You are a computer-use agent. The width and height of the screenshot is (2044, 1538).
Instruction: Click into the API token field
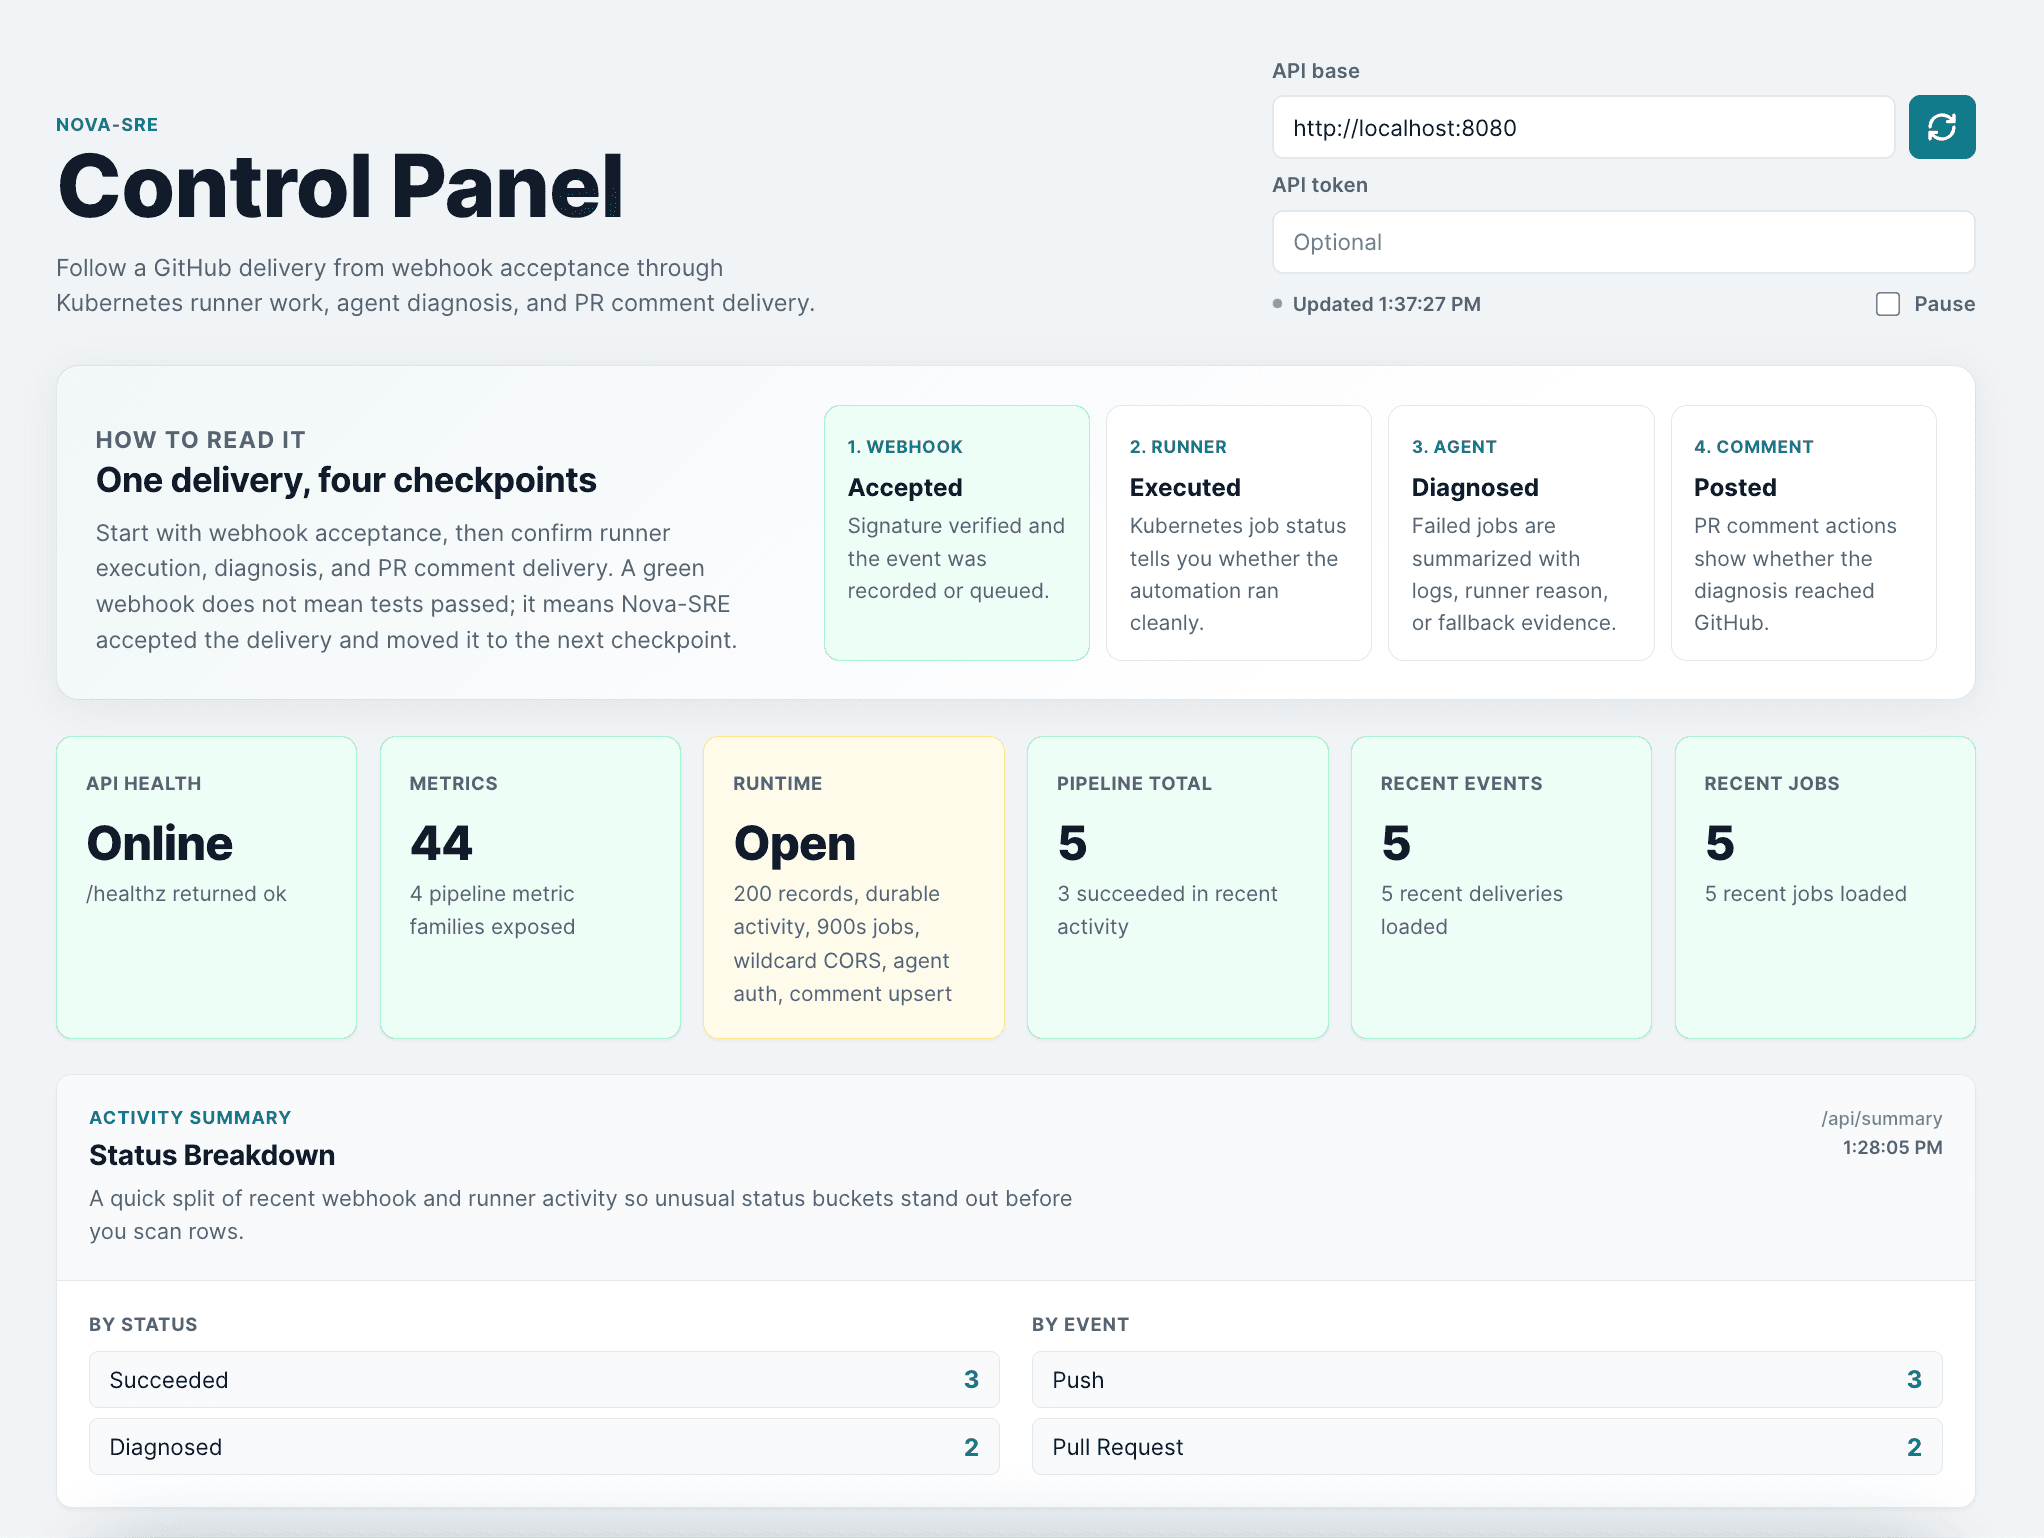click(1623, 242)
